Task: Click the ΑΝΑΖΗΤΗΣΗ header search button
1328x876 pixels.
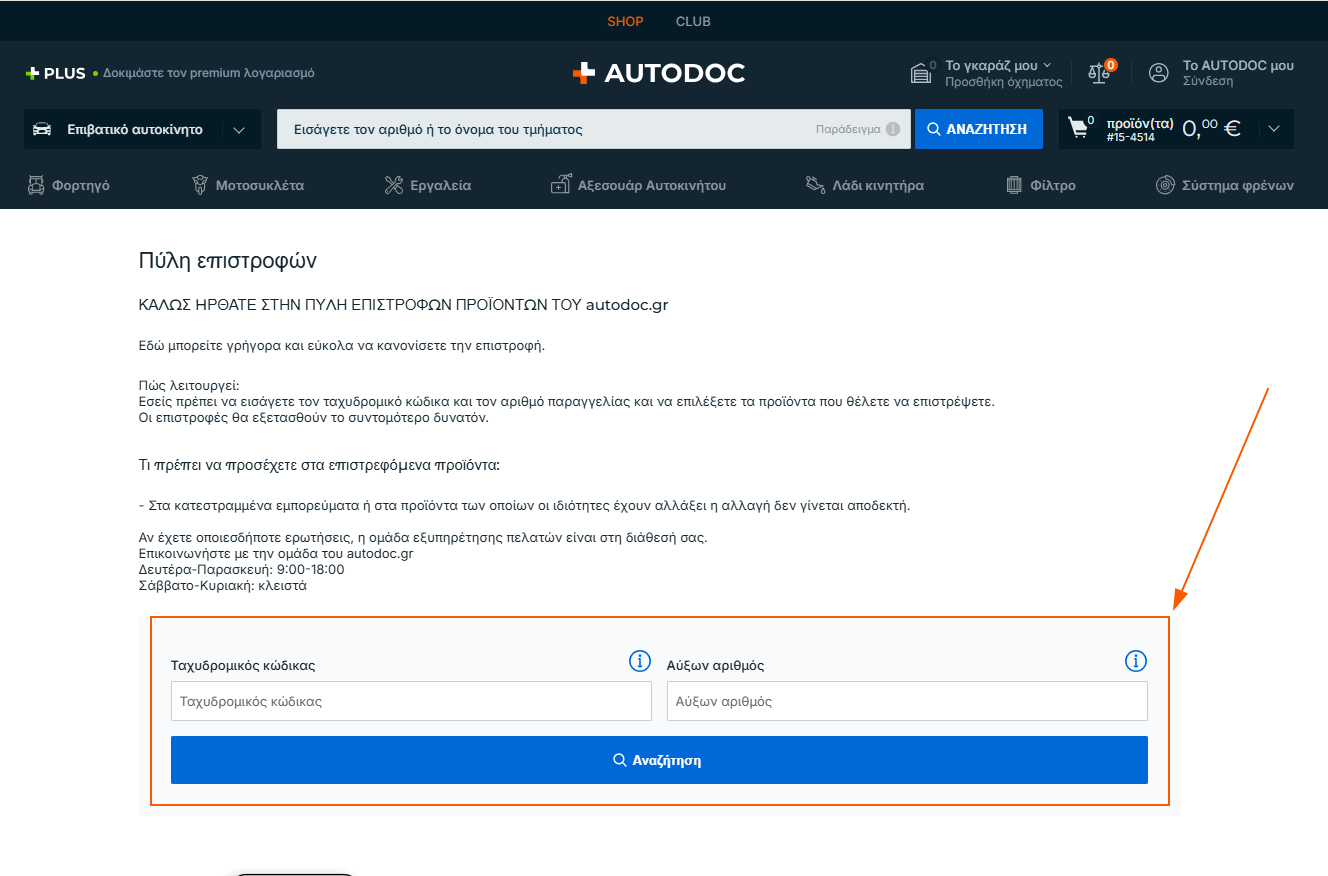Action: pos(979,129)
